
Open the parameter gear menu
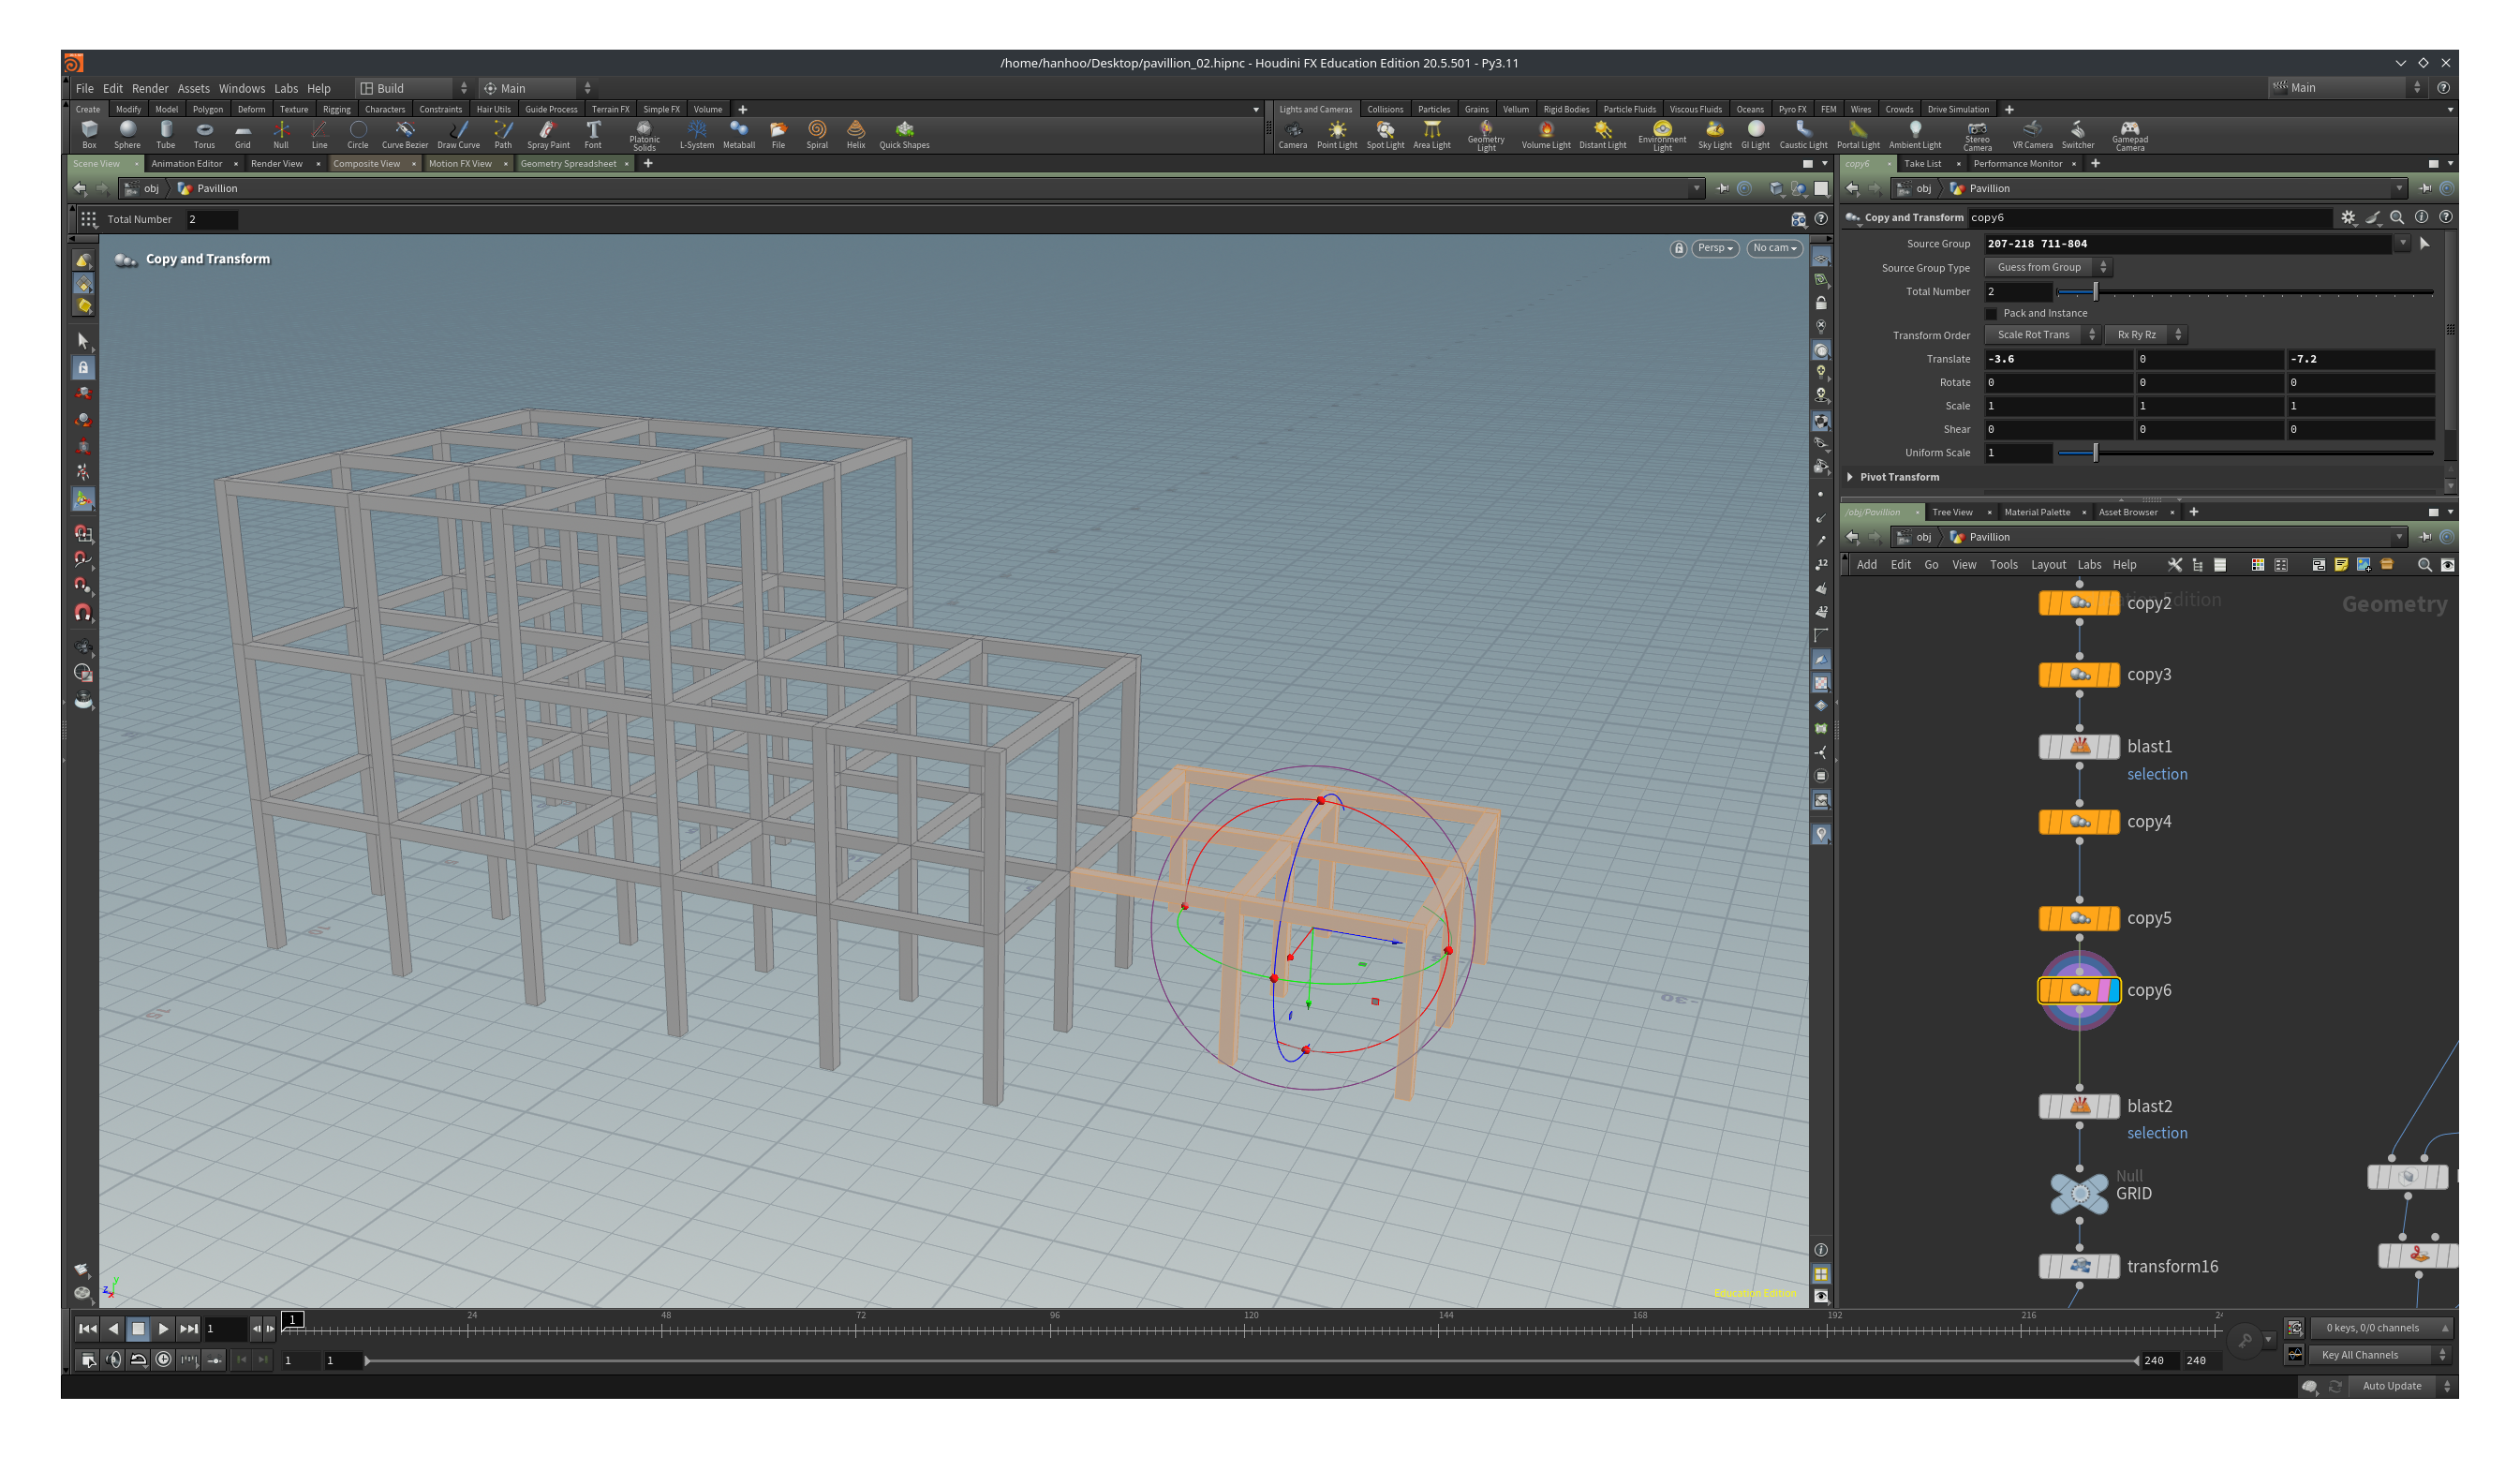[x=2348, y=217]
